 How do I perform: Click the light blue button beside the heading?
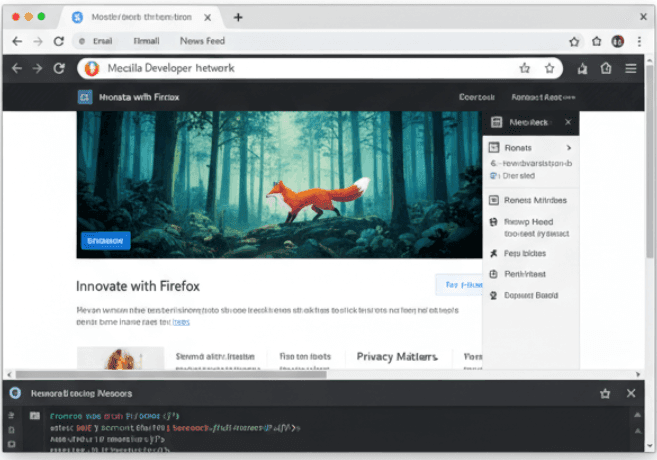pyautogui.click(x=459, y=285)
